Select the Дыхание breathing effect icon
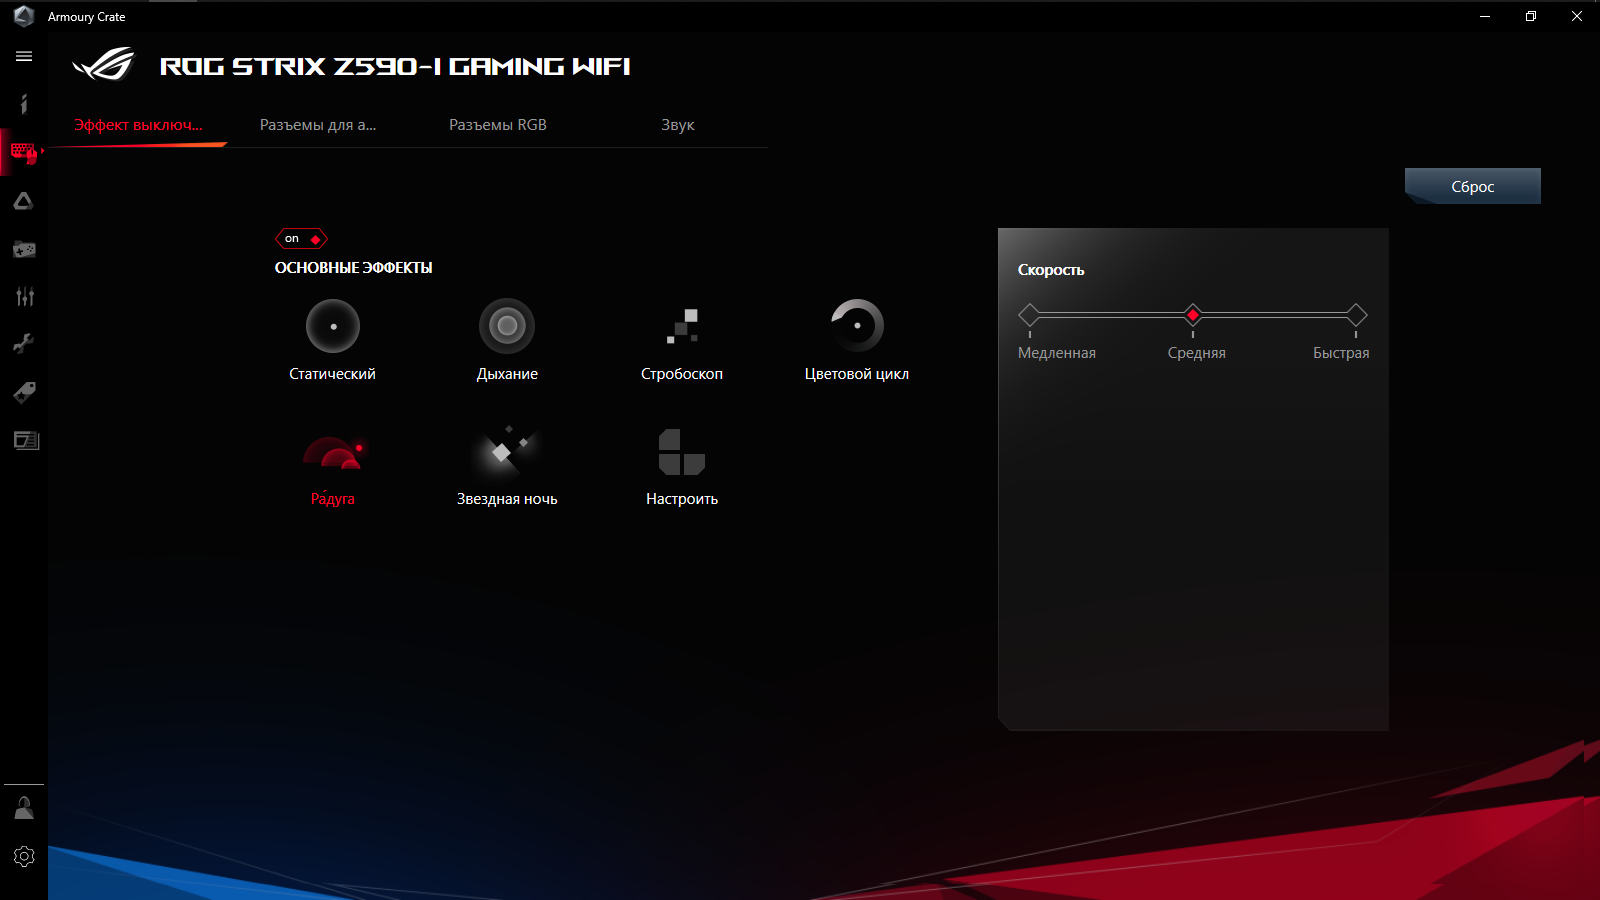This screenshot has width=1600, height=900. (x=507, y=326)
